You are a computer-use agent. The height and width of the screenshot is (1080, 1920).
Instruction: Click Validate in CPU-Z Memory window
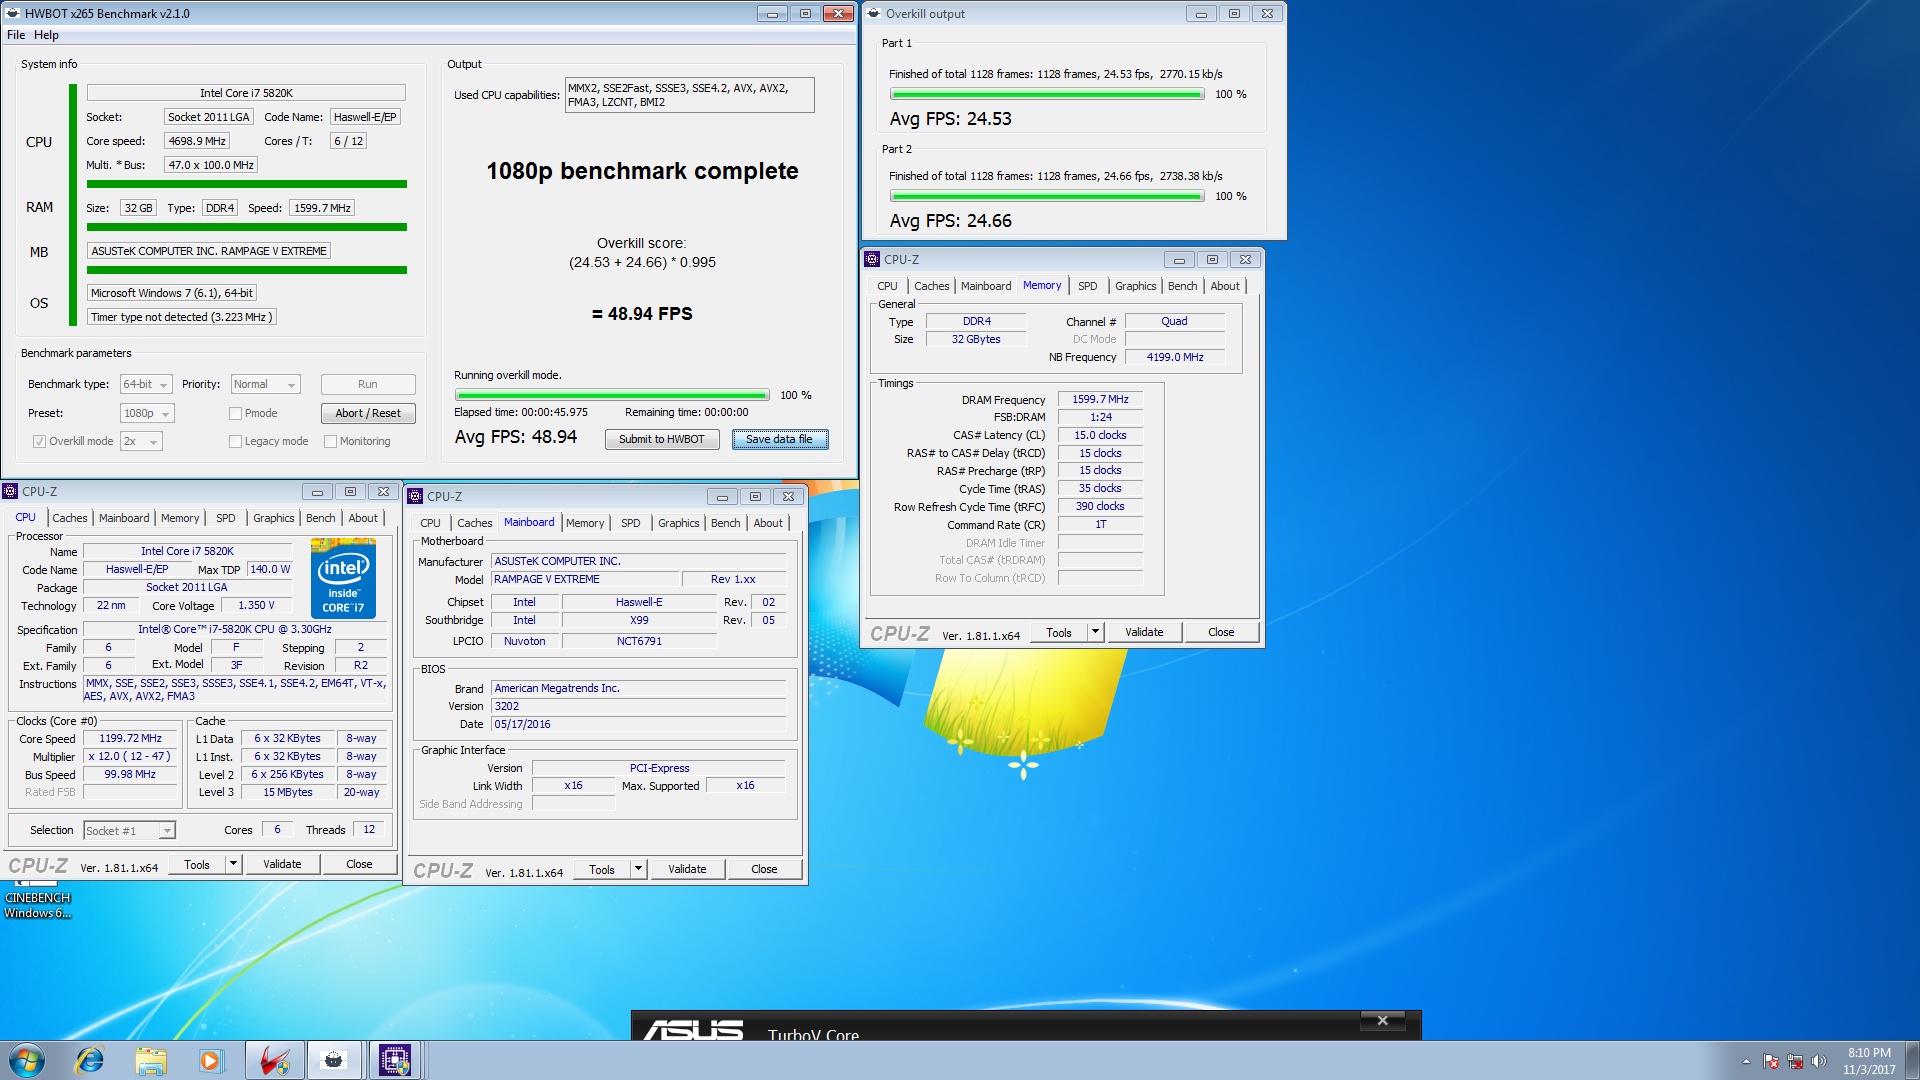(x=1144, y=632)
